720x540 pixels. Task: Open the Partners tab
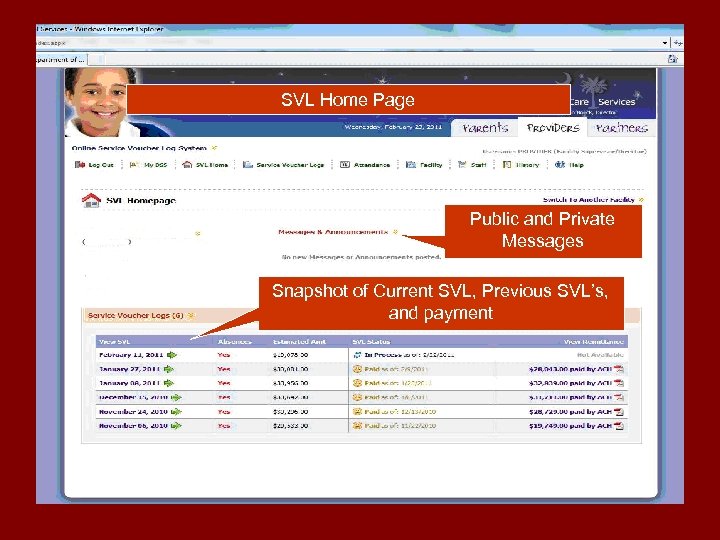pos(621,128)
